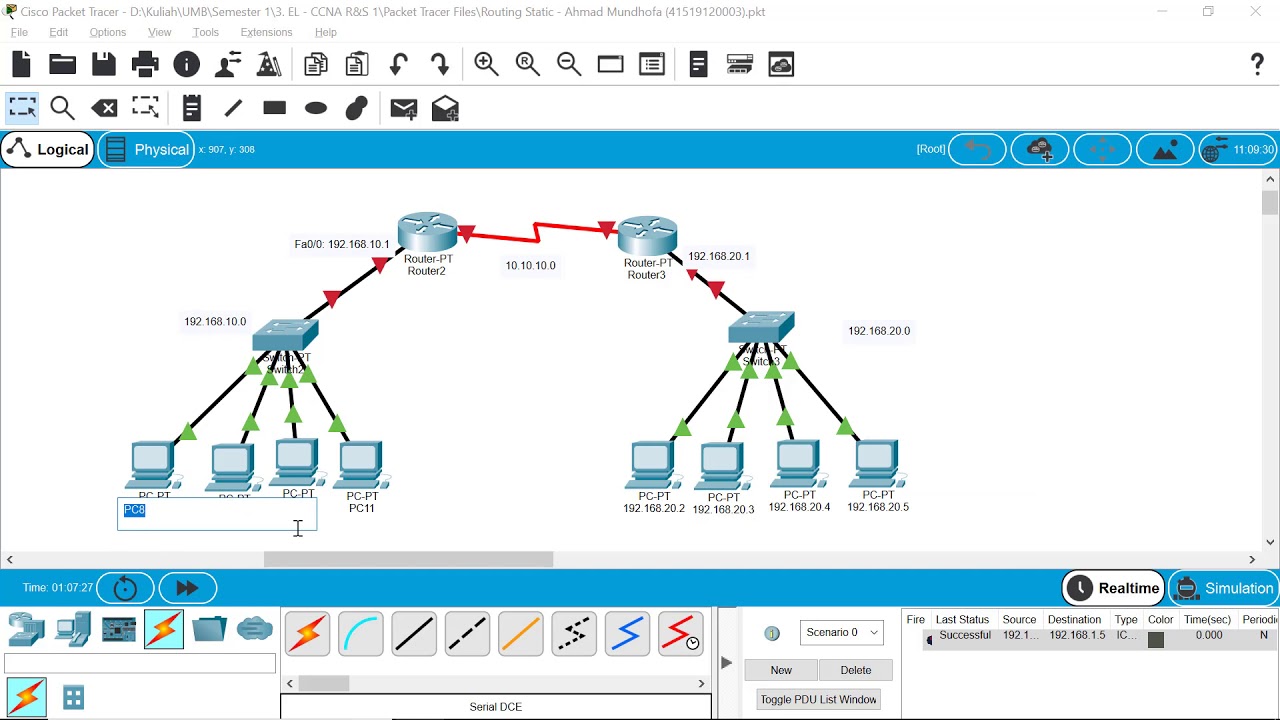Open the Extensions menu
The width and height of the screenshot is (1280, 720).
pos(266,32)
